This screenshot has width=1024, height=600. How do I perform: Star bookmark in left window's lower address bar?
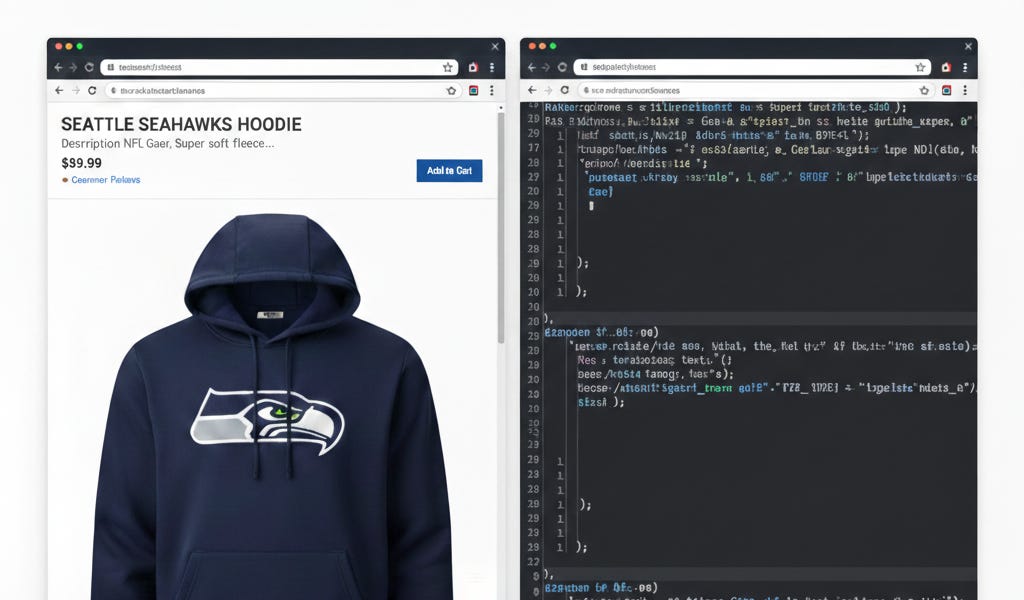[x=451, y=91]
